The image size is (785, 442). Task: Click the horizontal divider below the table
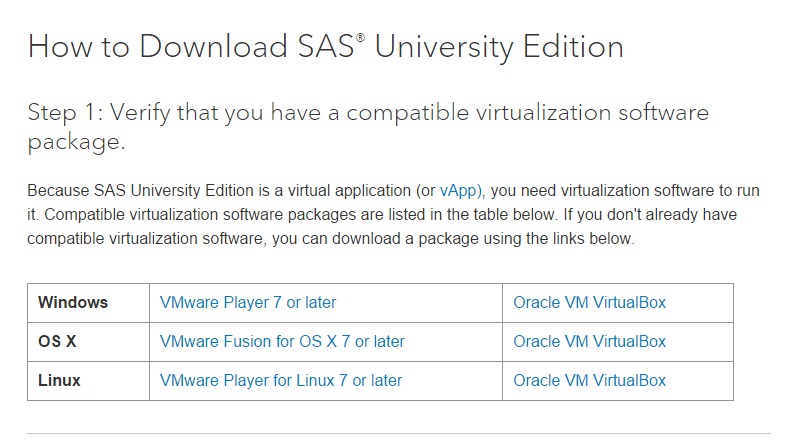coord(398,433)
